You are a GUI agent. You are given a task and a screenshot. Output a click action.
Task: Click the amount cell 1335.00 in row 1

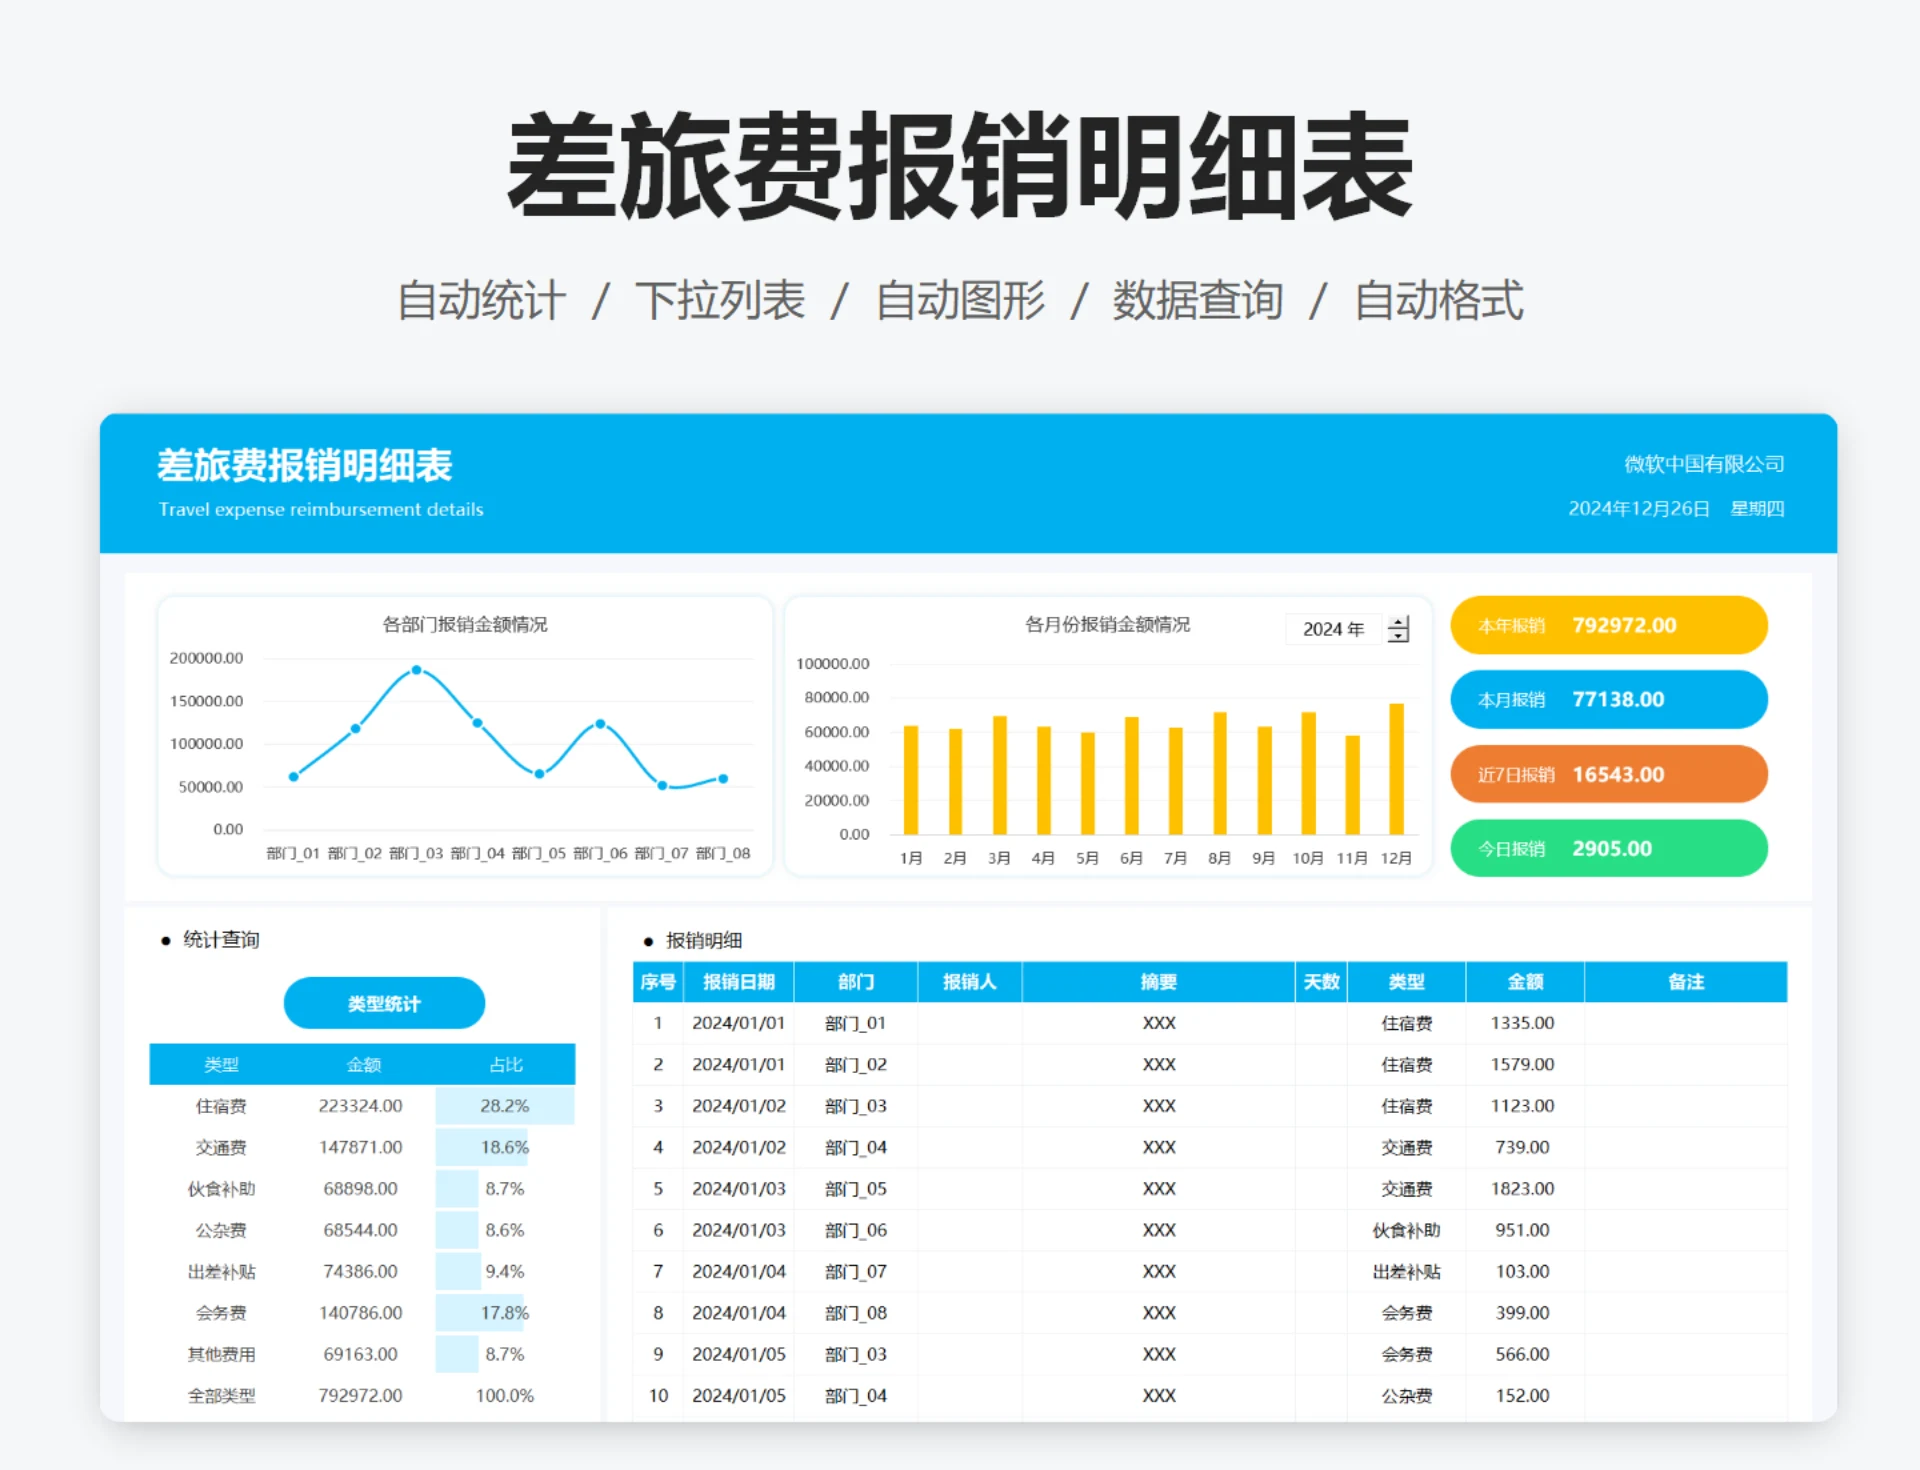tap(1522, 1022)
